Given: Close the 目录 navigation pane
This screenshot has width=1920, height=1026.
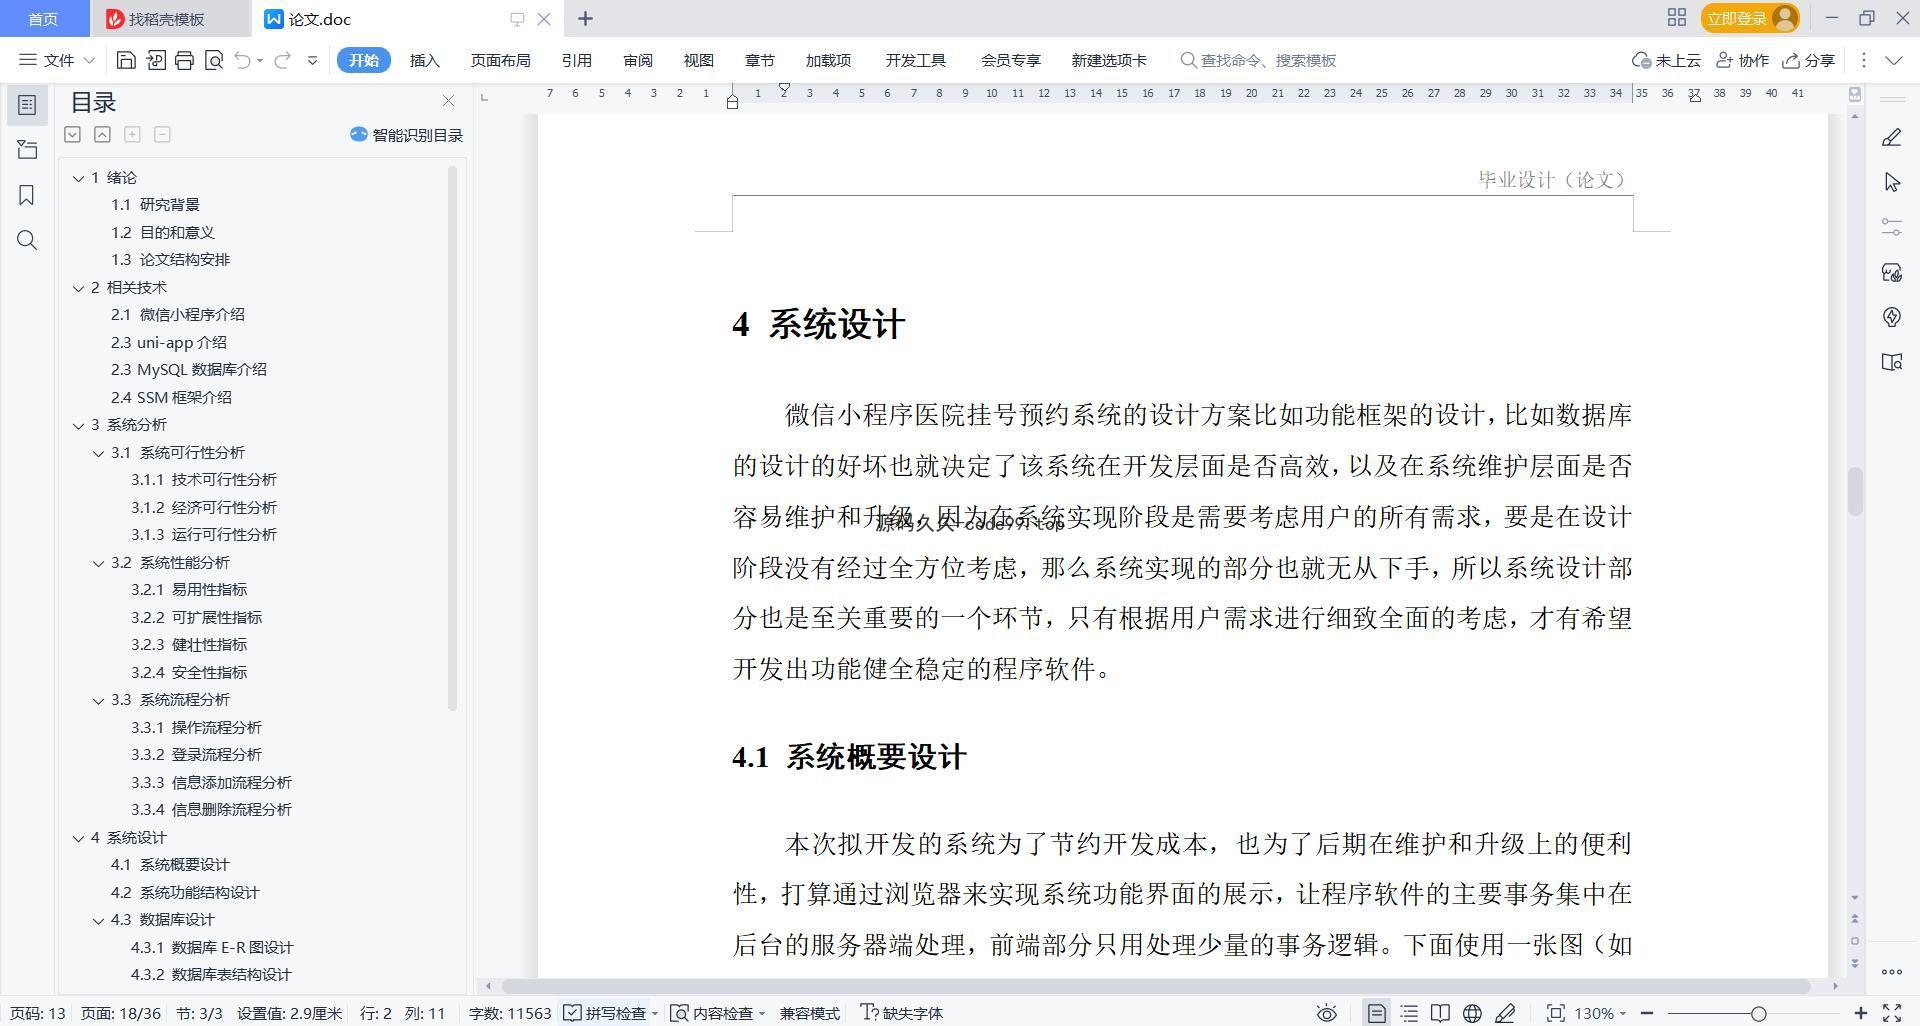Looking at the screenshot, I should point(448,101).
